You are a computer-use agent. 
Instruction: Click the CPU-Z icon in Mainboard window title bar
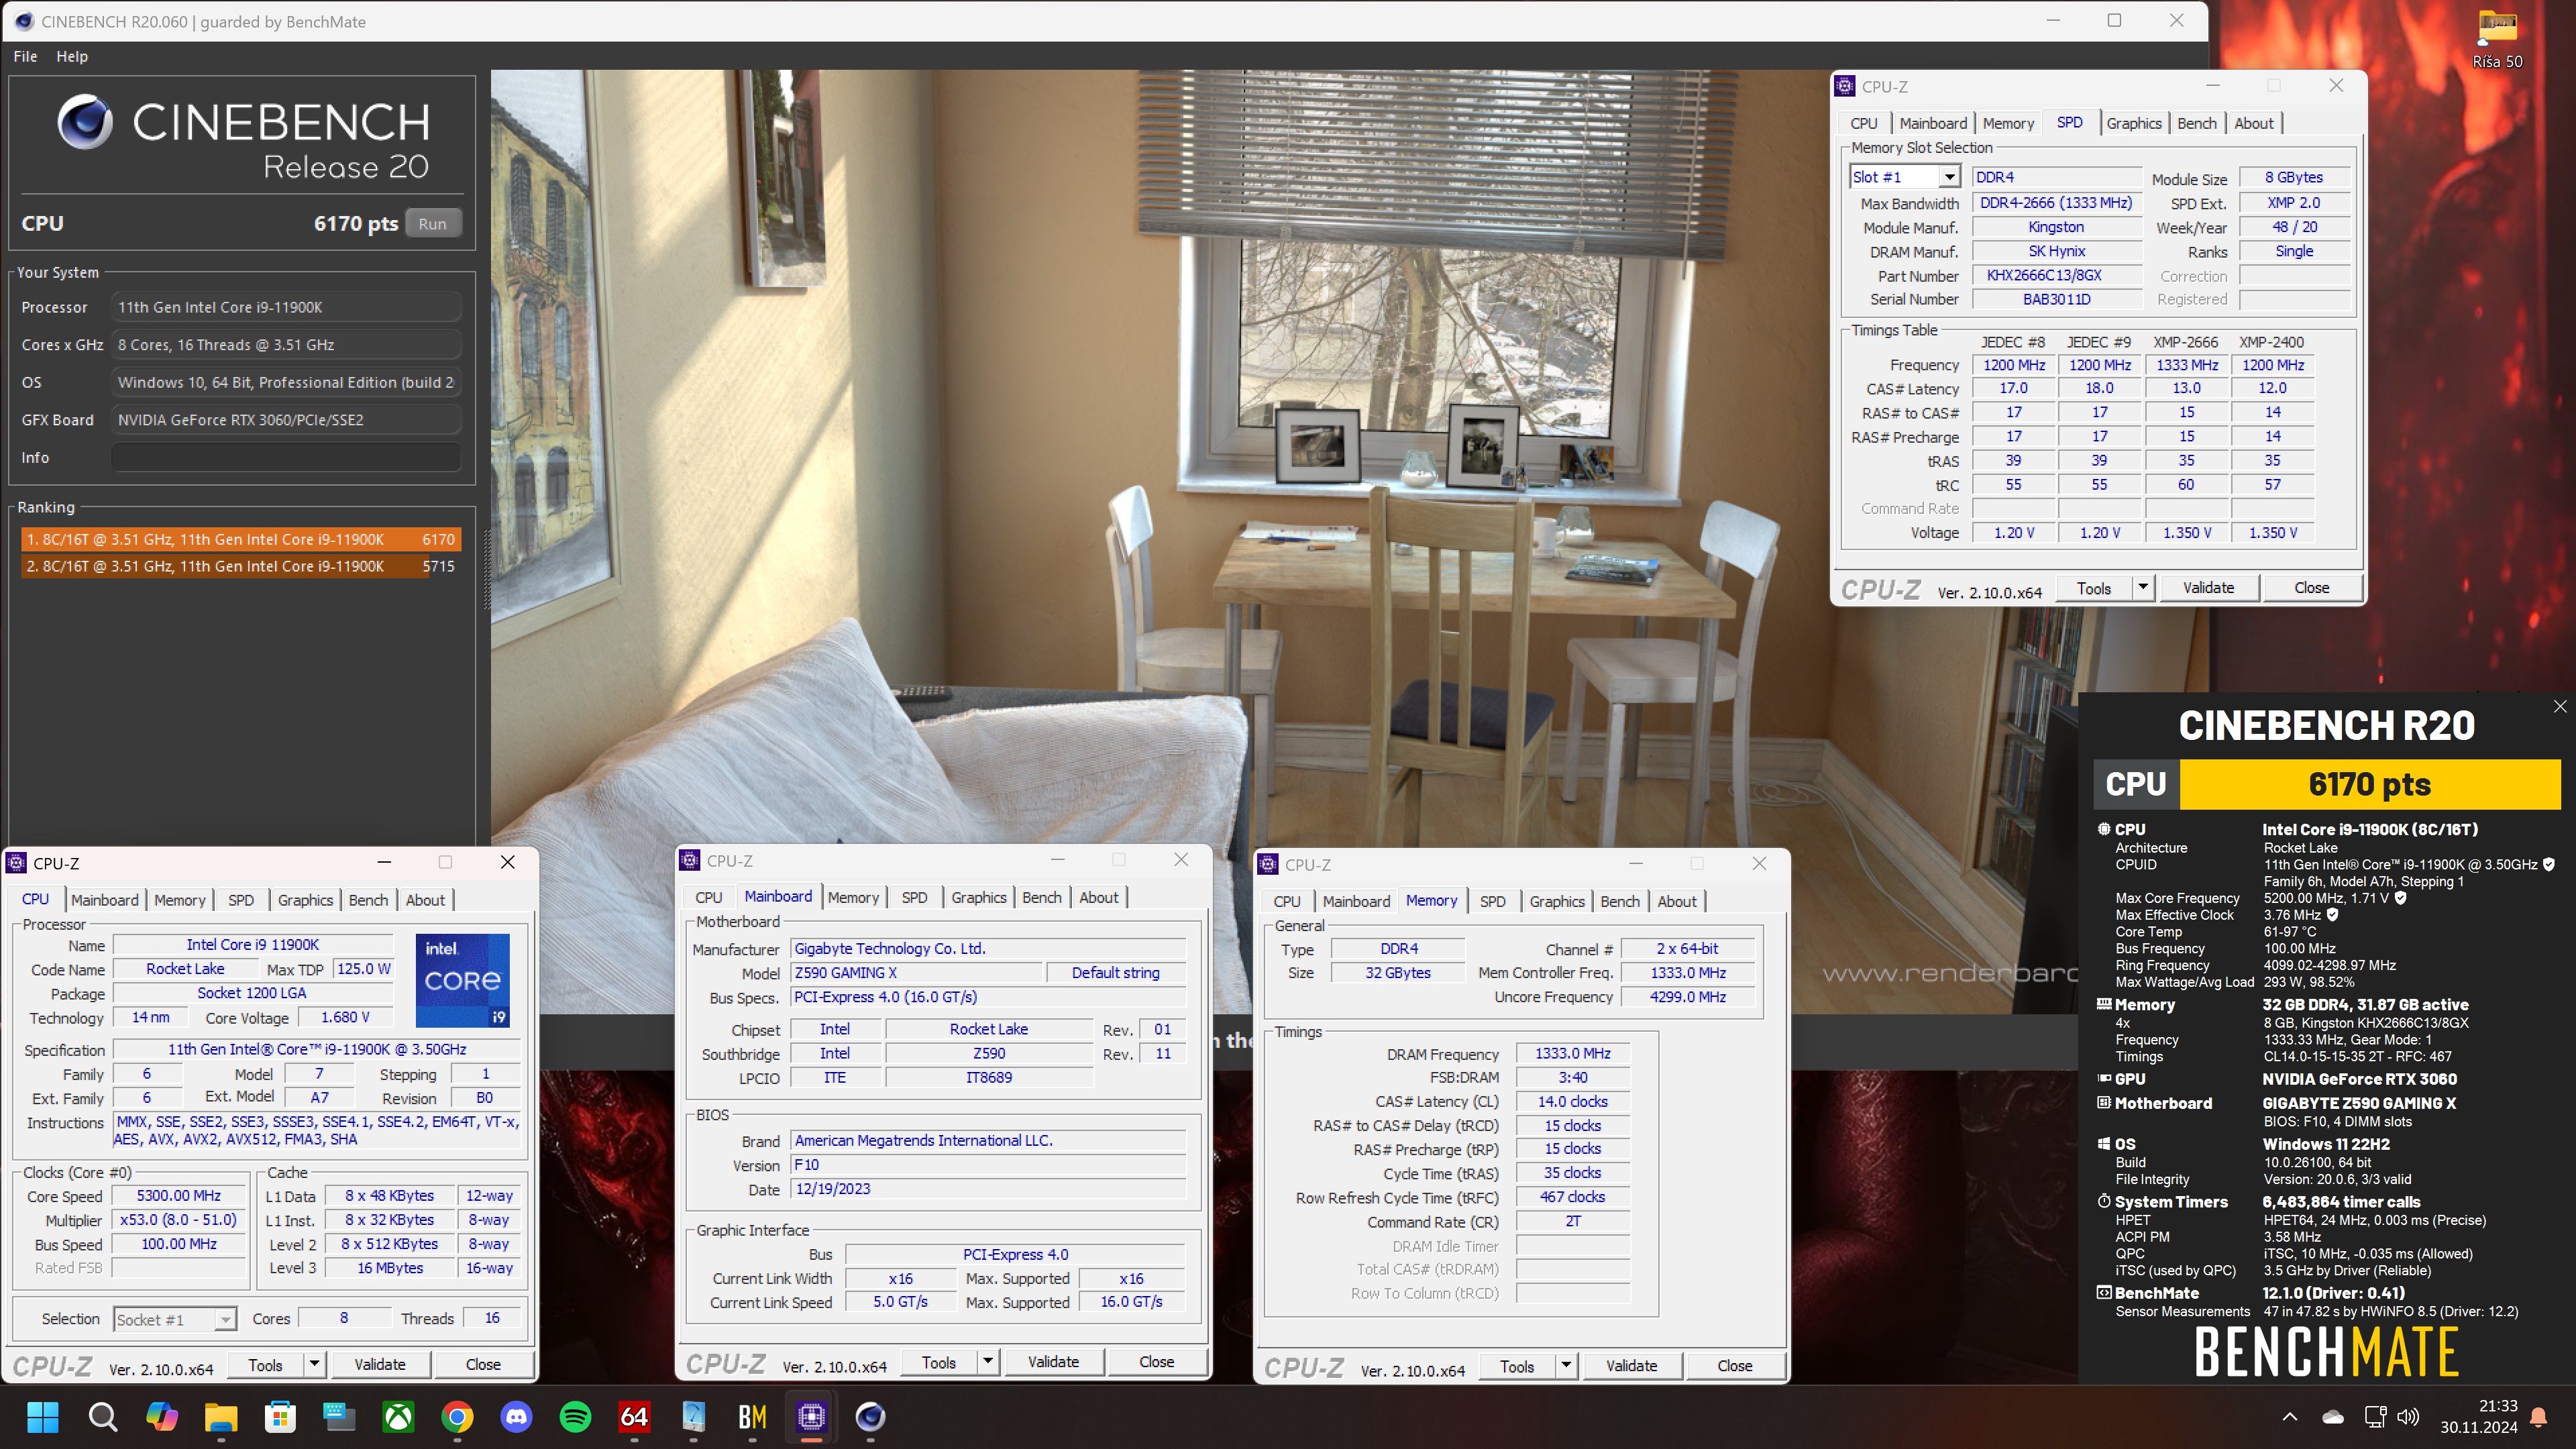(690, 860)
